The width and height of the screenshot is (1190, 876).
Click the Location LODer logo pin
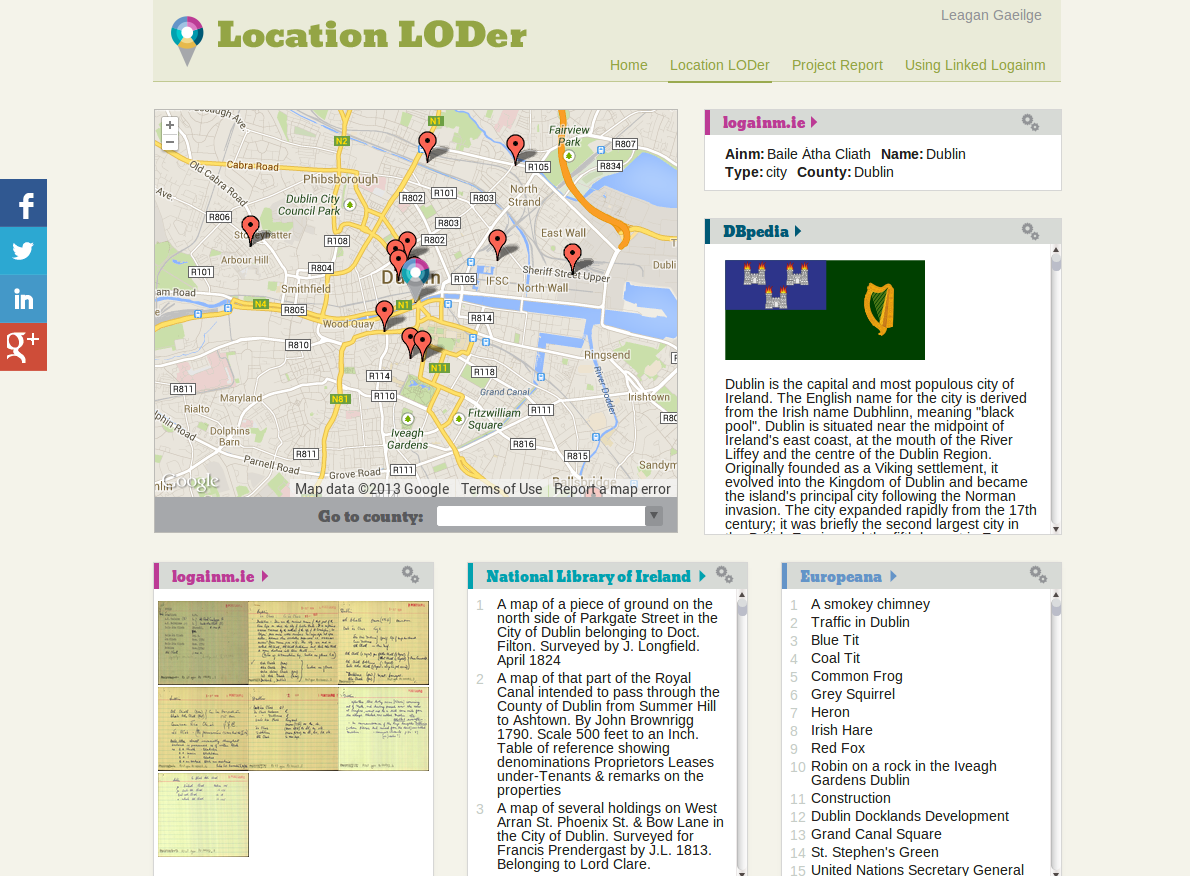pyautogui.click(x=187, y=40)
